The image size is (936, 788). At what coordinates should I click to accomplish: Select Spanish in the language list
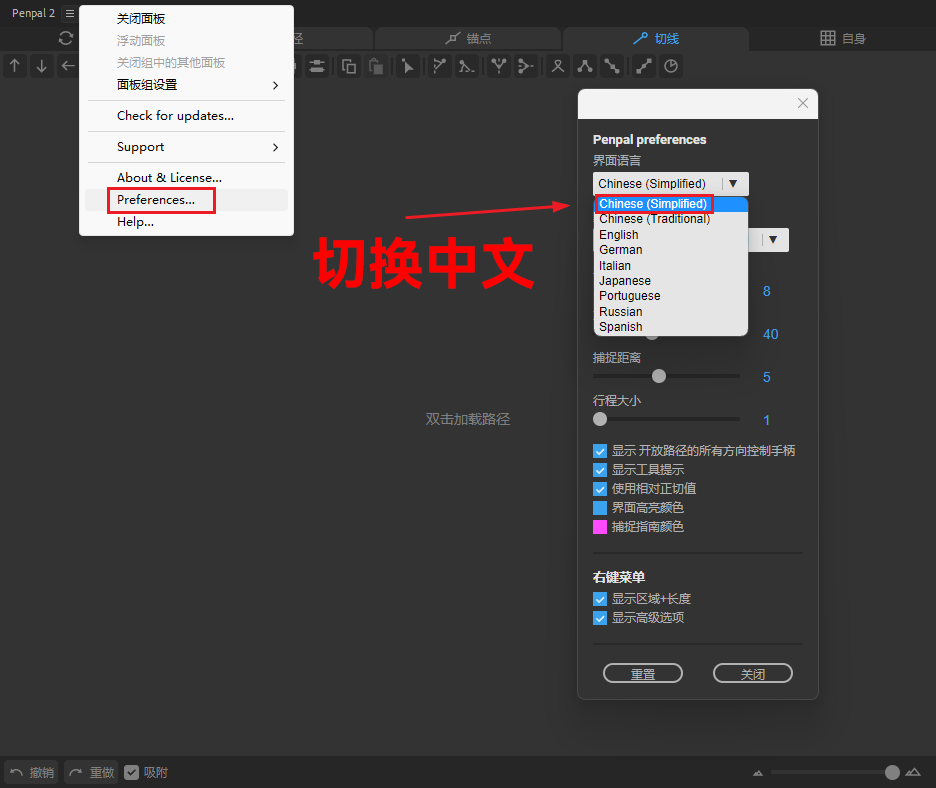tap(670, 327)
